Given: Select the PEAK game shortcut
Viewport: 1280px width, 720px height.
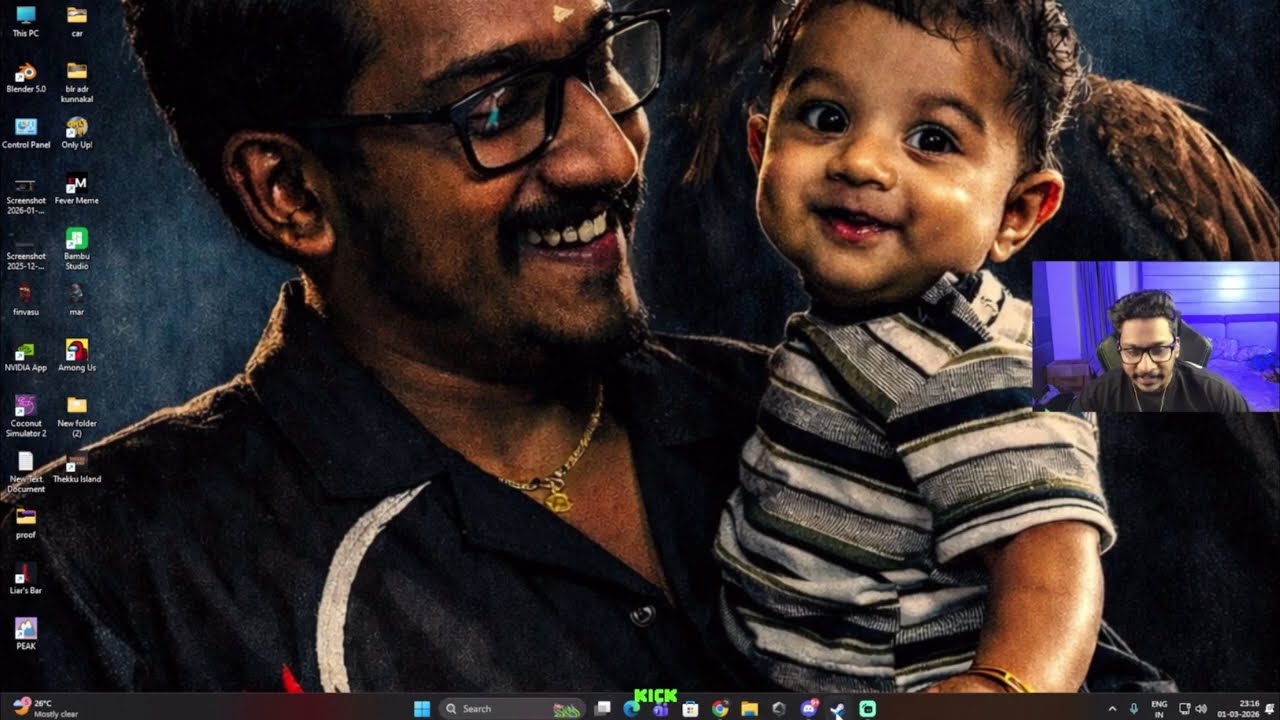Looking at the screenshot, I should (x=26, y=635).
